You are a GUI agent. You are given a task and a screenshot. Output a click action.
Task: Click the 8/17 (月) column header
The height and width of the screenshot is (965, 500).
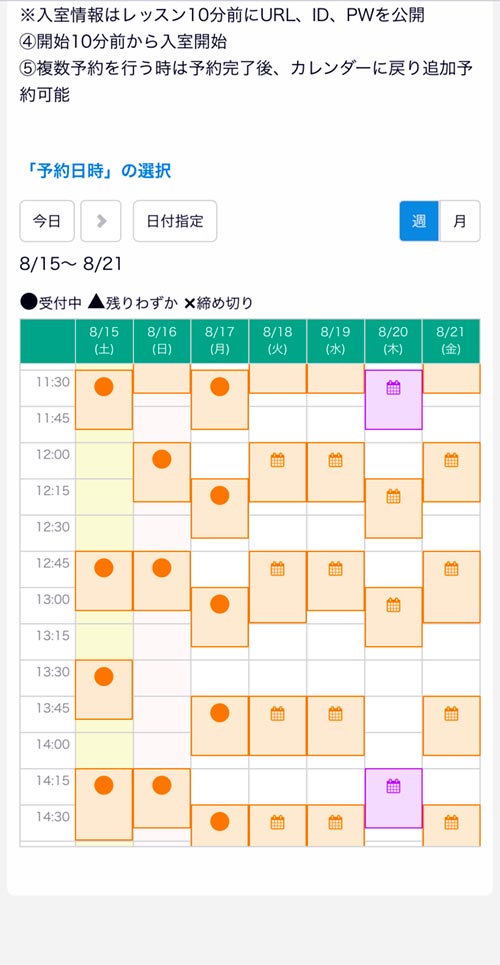[220, 341]
